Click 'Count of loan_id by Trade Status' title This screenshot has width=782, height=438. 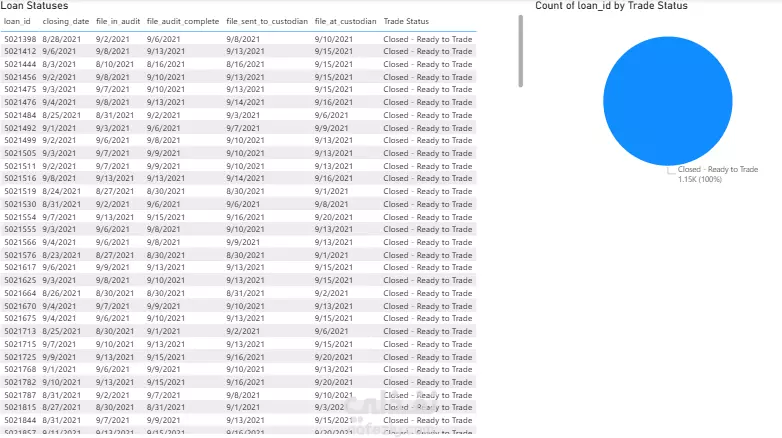tap(611, 6)
